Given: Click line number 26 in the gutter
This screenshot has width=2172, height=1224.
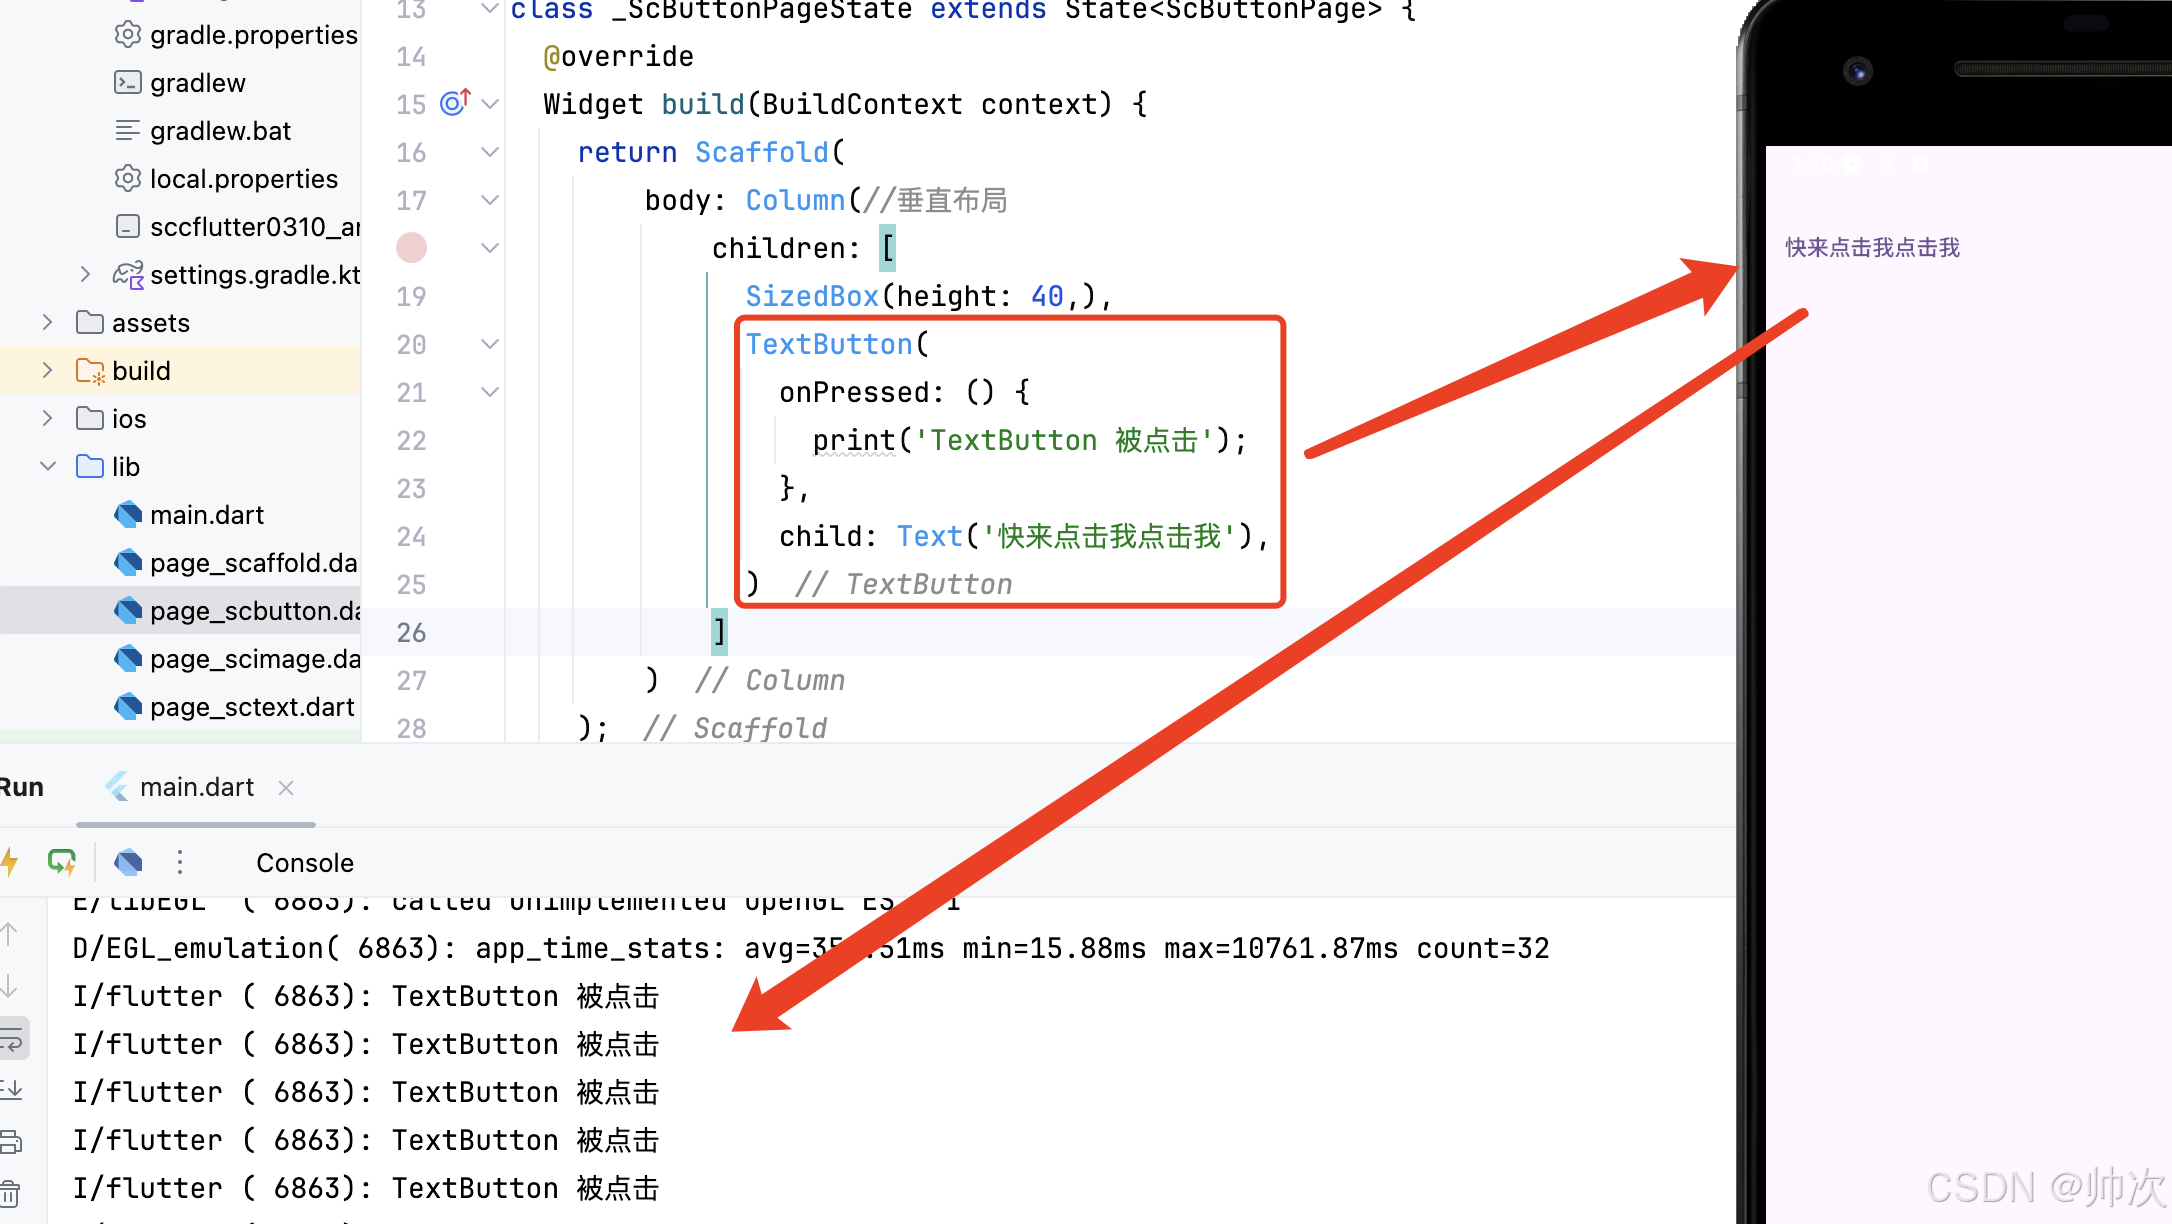Looking at the screenshot, I should coord(411,632).
